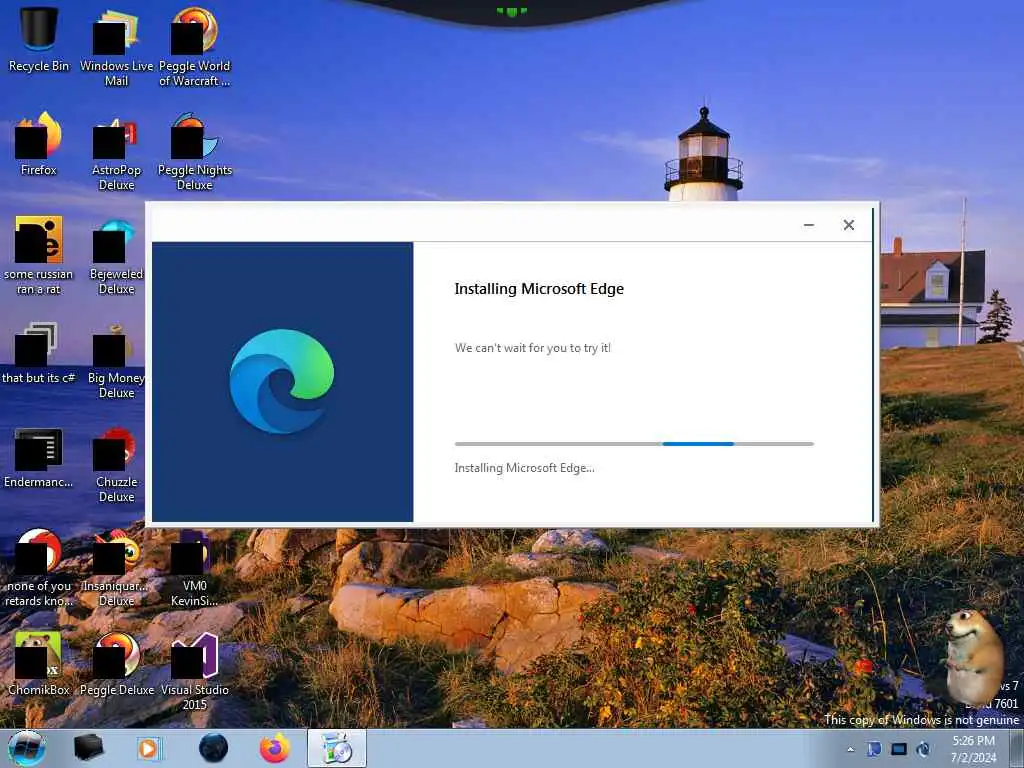The image size is (1024, 768).
Task: Click the Edge installation progress bar
Action: coord(634,444)
